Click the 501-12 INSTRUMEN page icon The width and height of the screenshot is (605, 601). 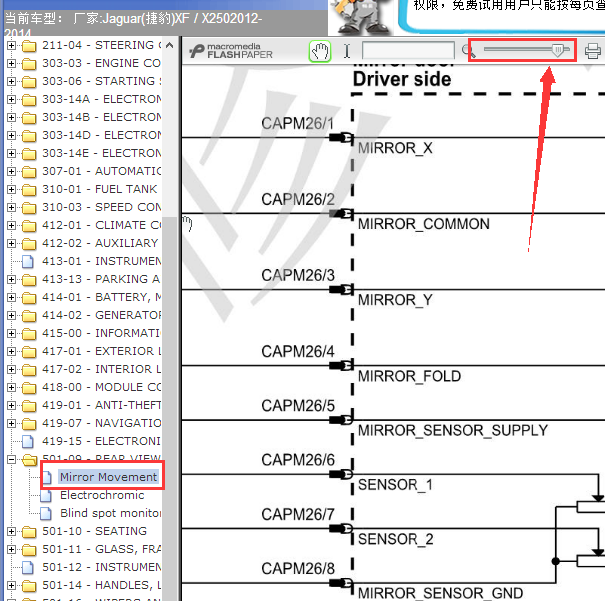[x=28, y=567]
